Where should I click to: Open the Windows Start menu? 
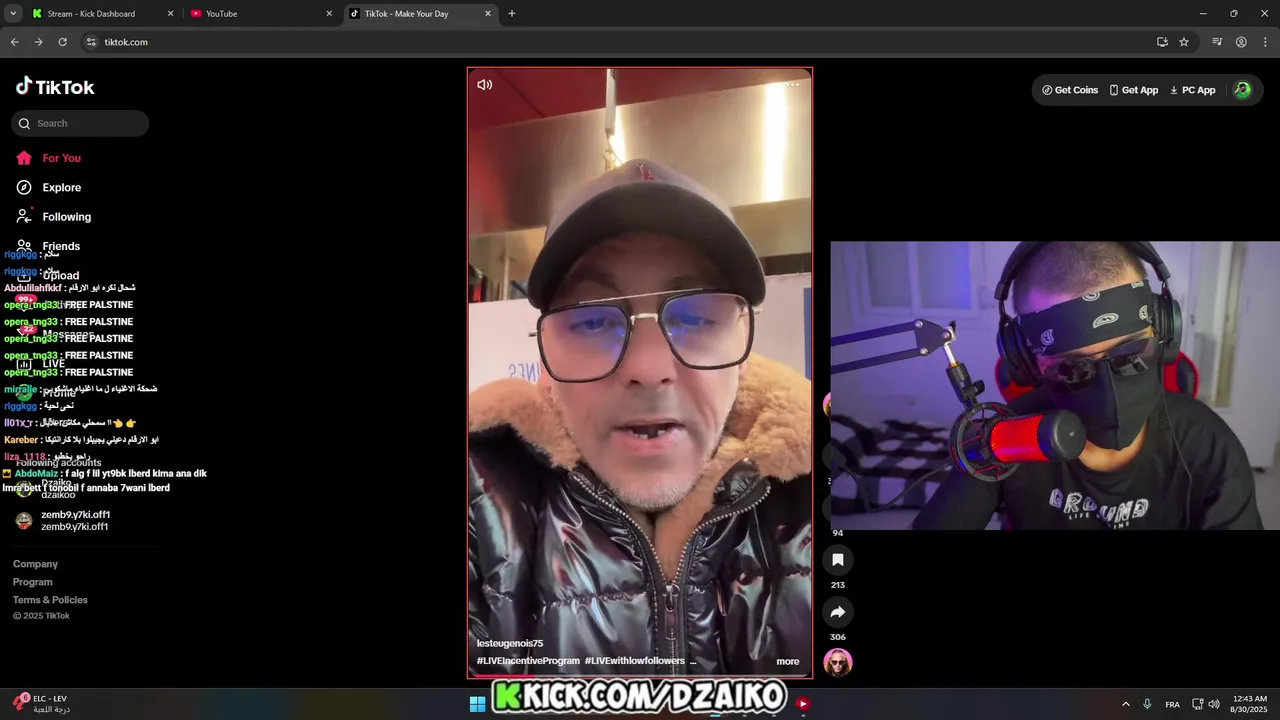pos(478,704)
